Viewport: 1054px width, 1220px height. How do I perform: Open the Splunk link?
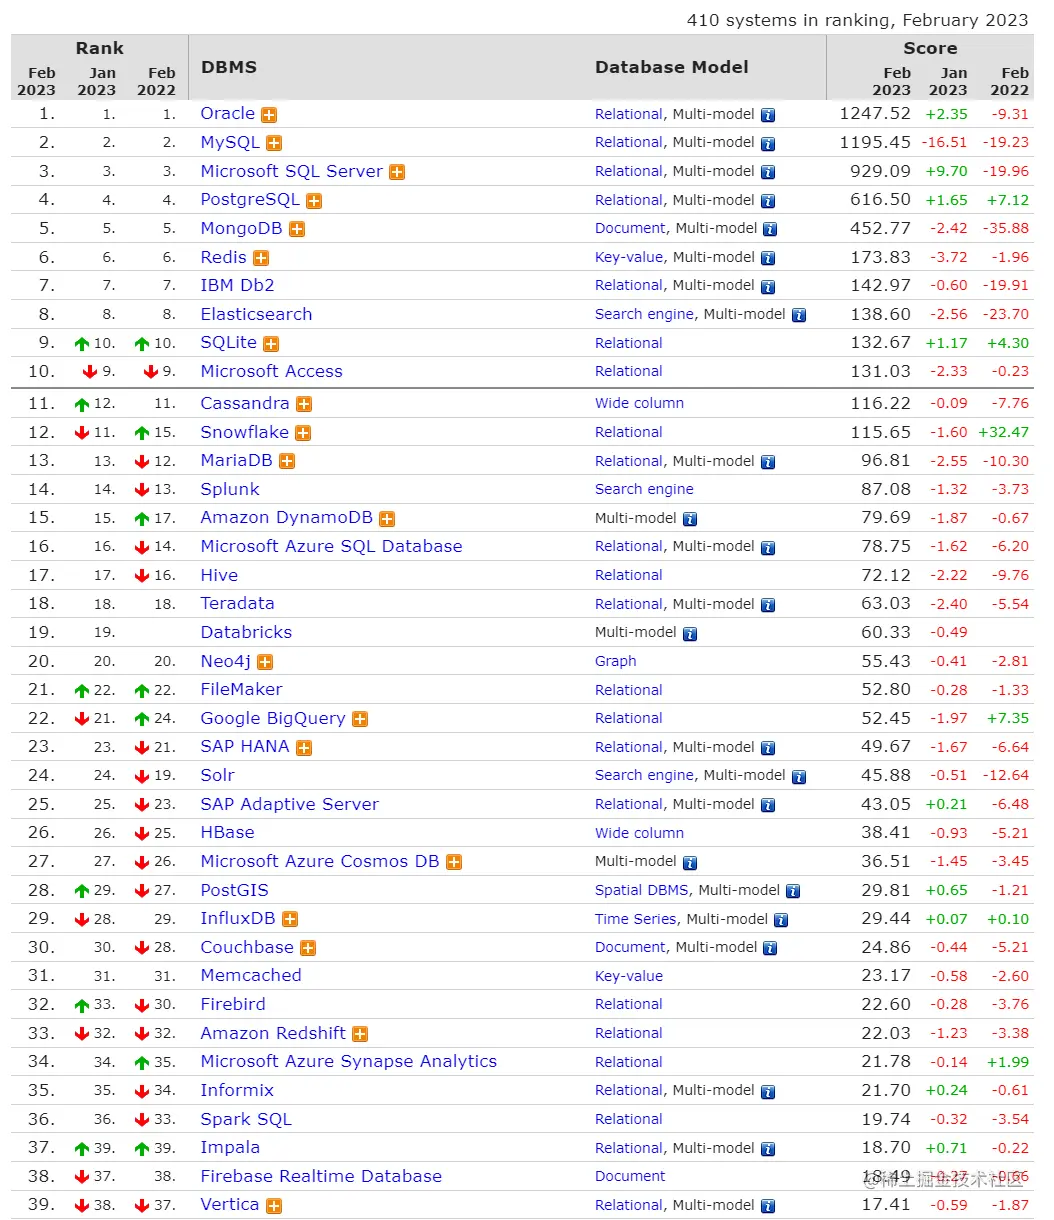click(x=230, y=489)
